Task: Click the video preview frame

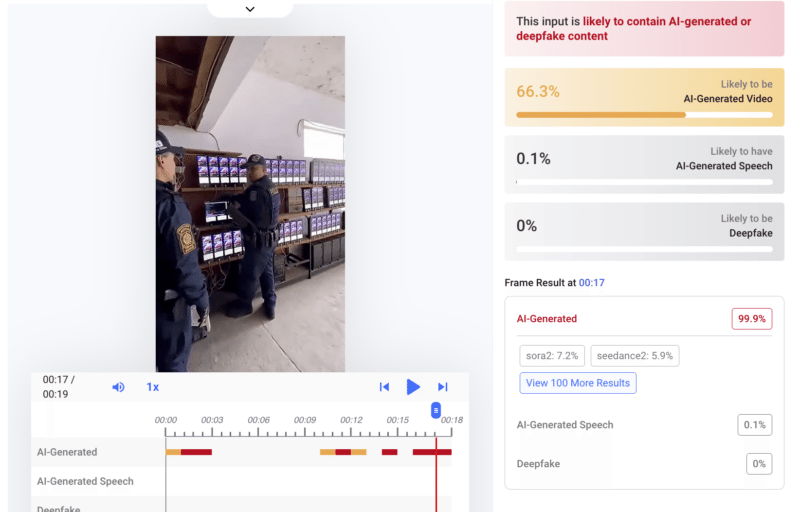Action: pos(250,203)
